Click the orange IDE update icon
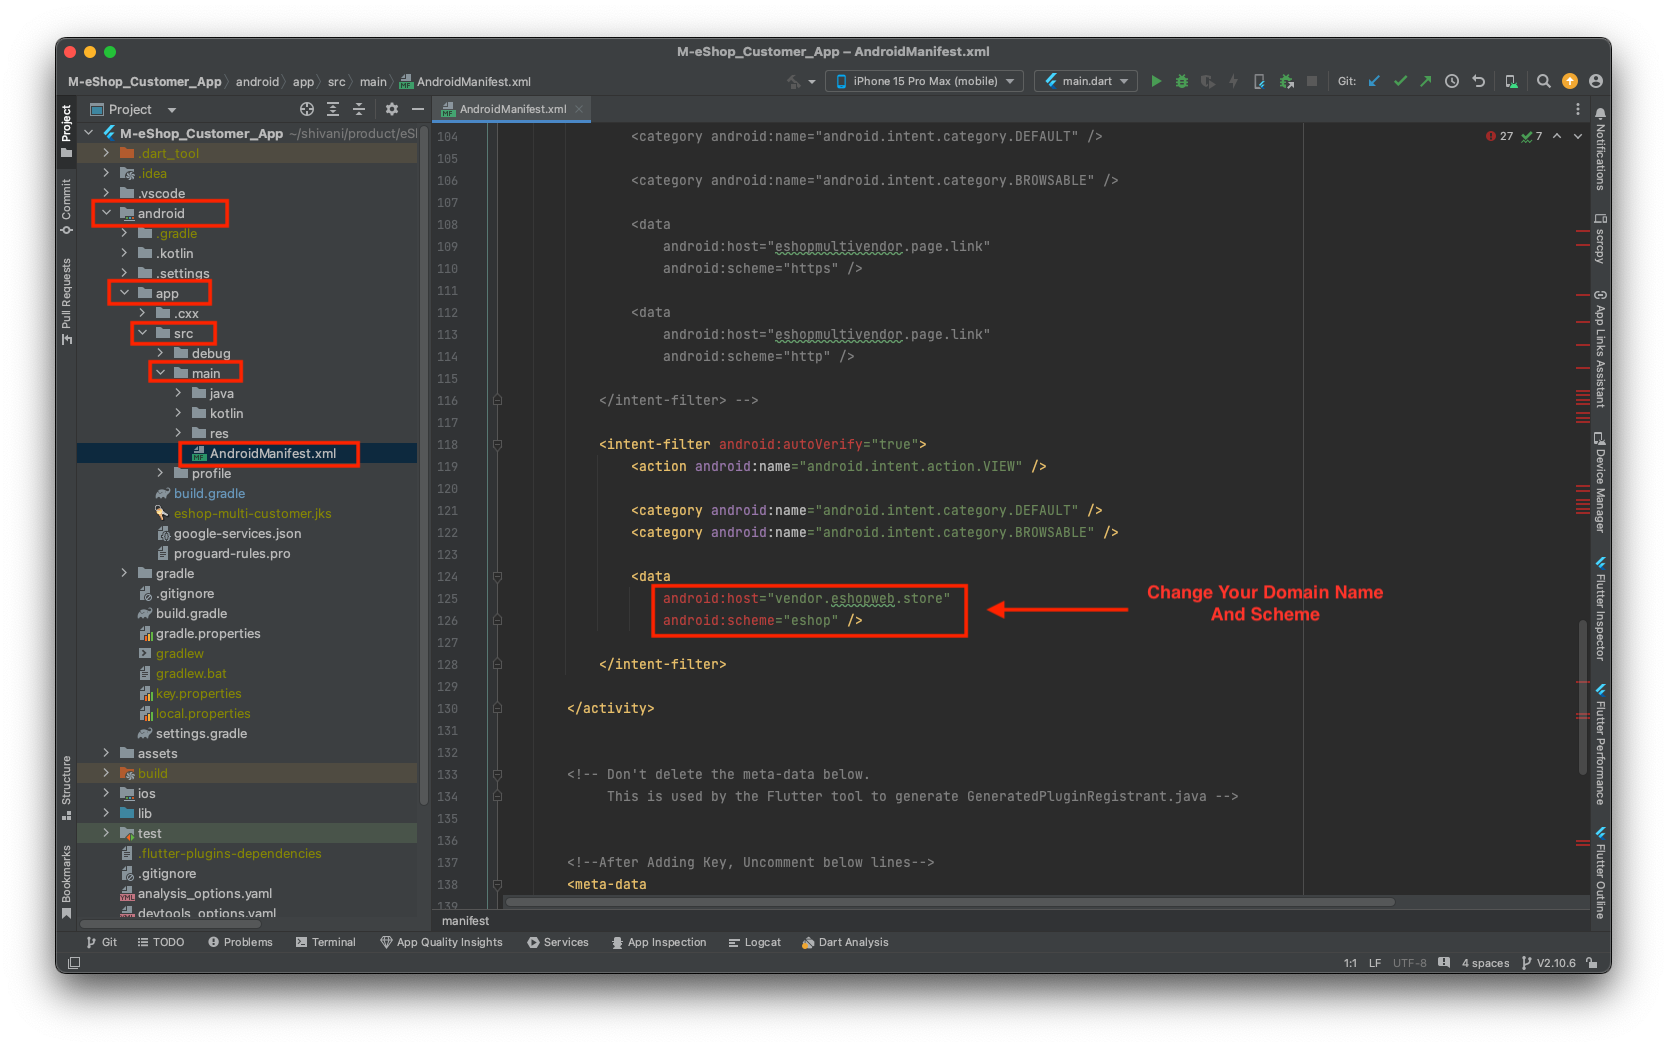This screenshot has height=1047, width=1667. click(1570, 81)
